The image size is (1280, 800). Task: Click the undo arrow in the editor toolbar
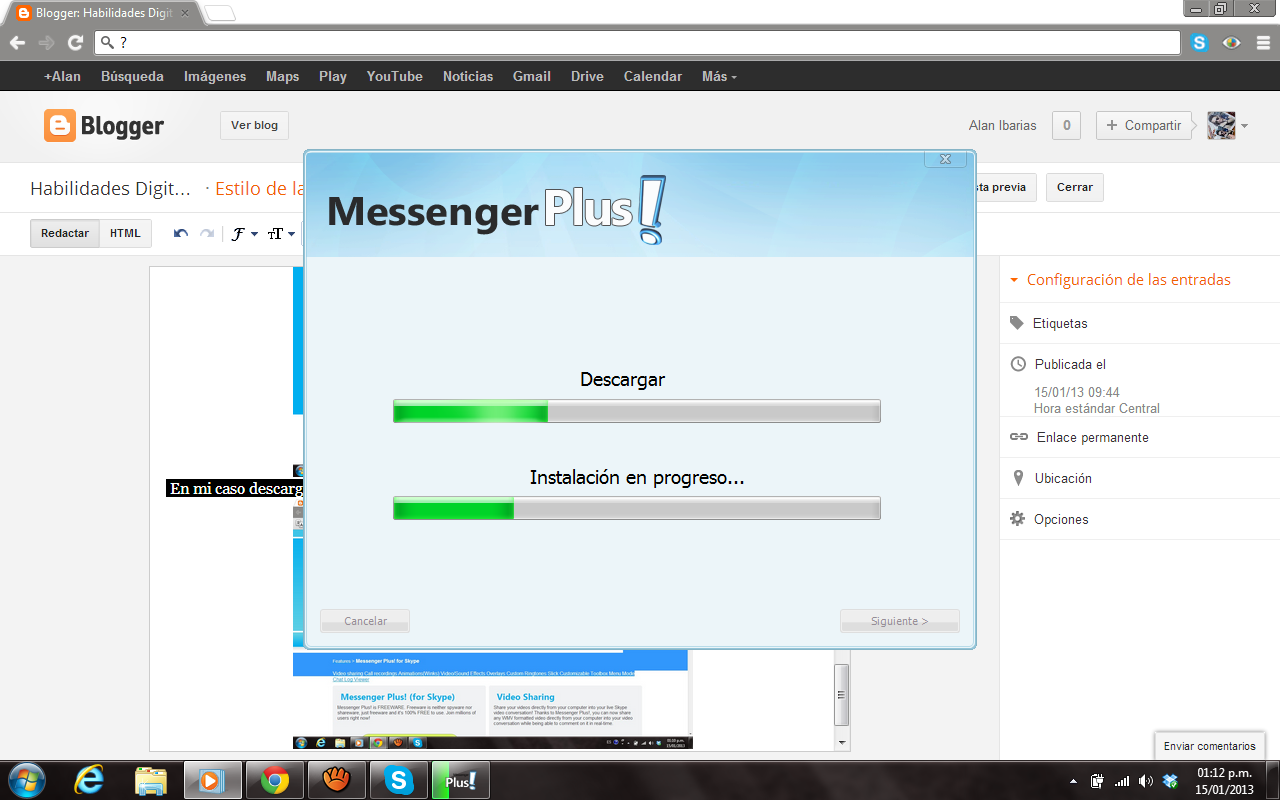click(181, 234)
